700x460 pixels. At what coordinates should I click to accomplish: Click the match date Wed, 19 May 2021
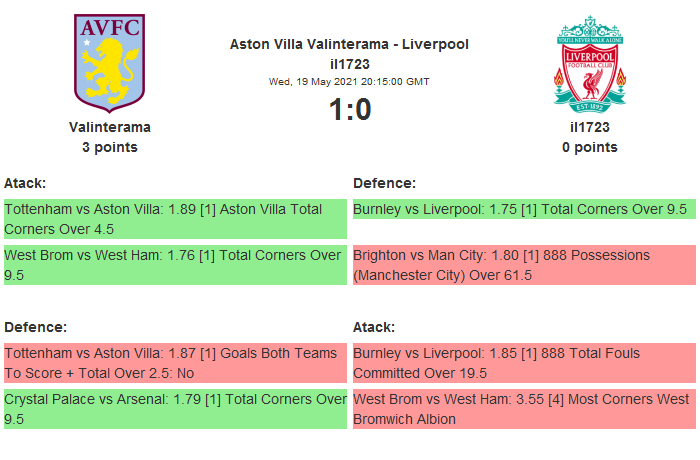coord(349,81)
